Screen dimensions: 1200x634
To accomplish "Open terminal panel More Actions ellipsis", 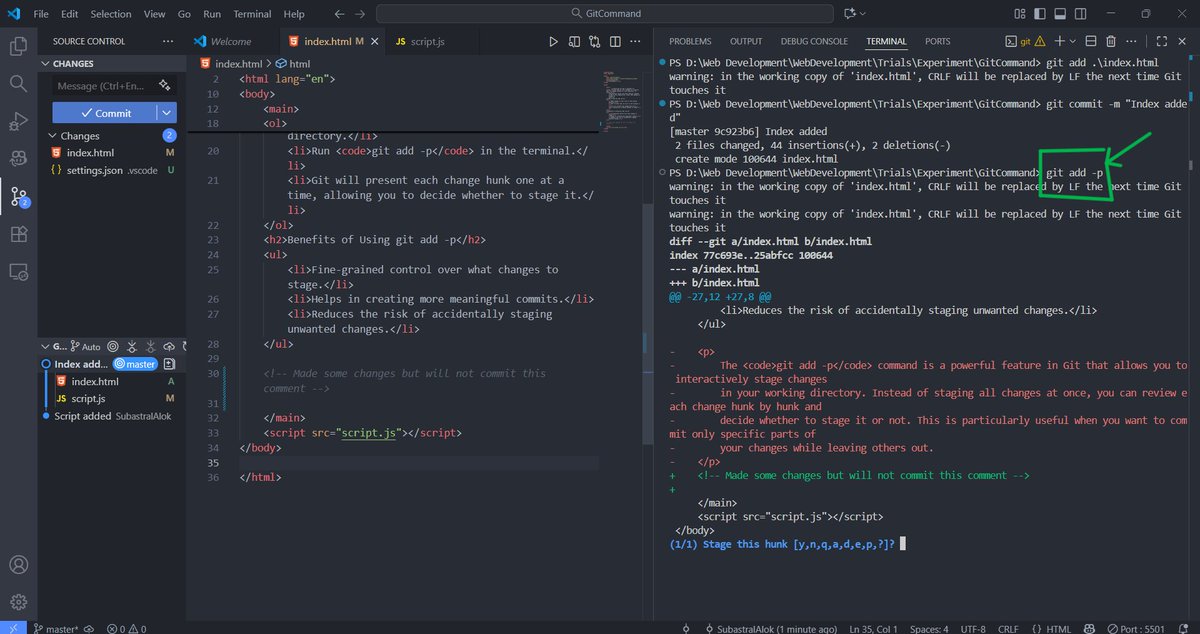I will point(1132,41).
